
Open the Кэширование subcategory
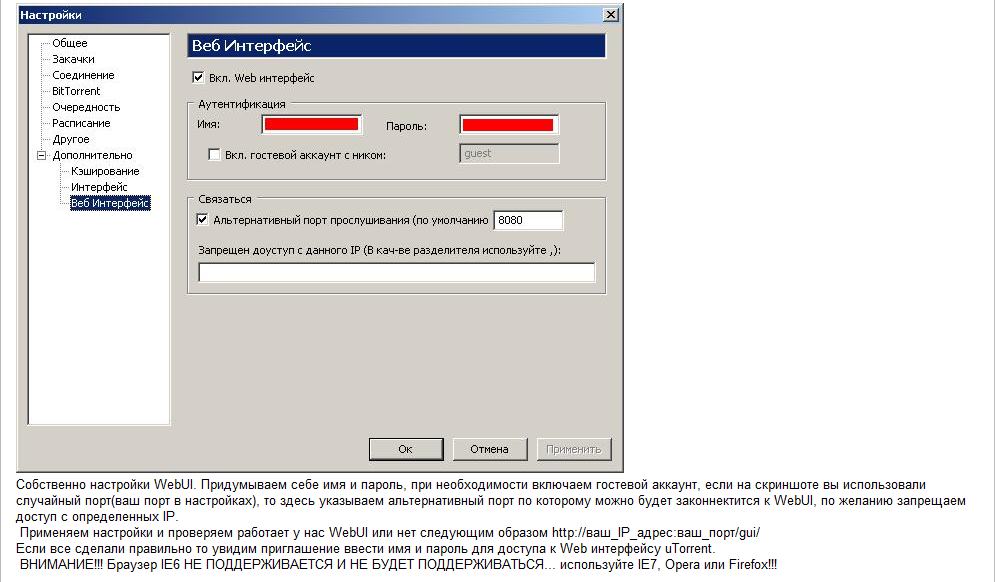105,171
